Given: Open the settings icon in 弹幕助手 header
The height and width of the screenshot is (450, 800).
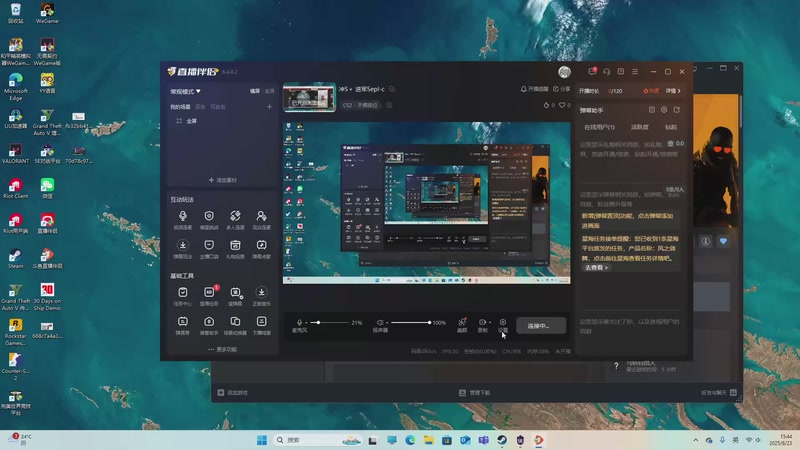Looking at the screenshot, I should (x=664, y=110).
